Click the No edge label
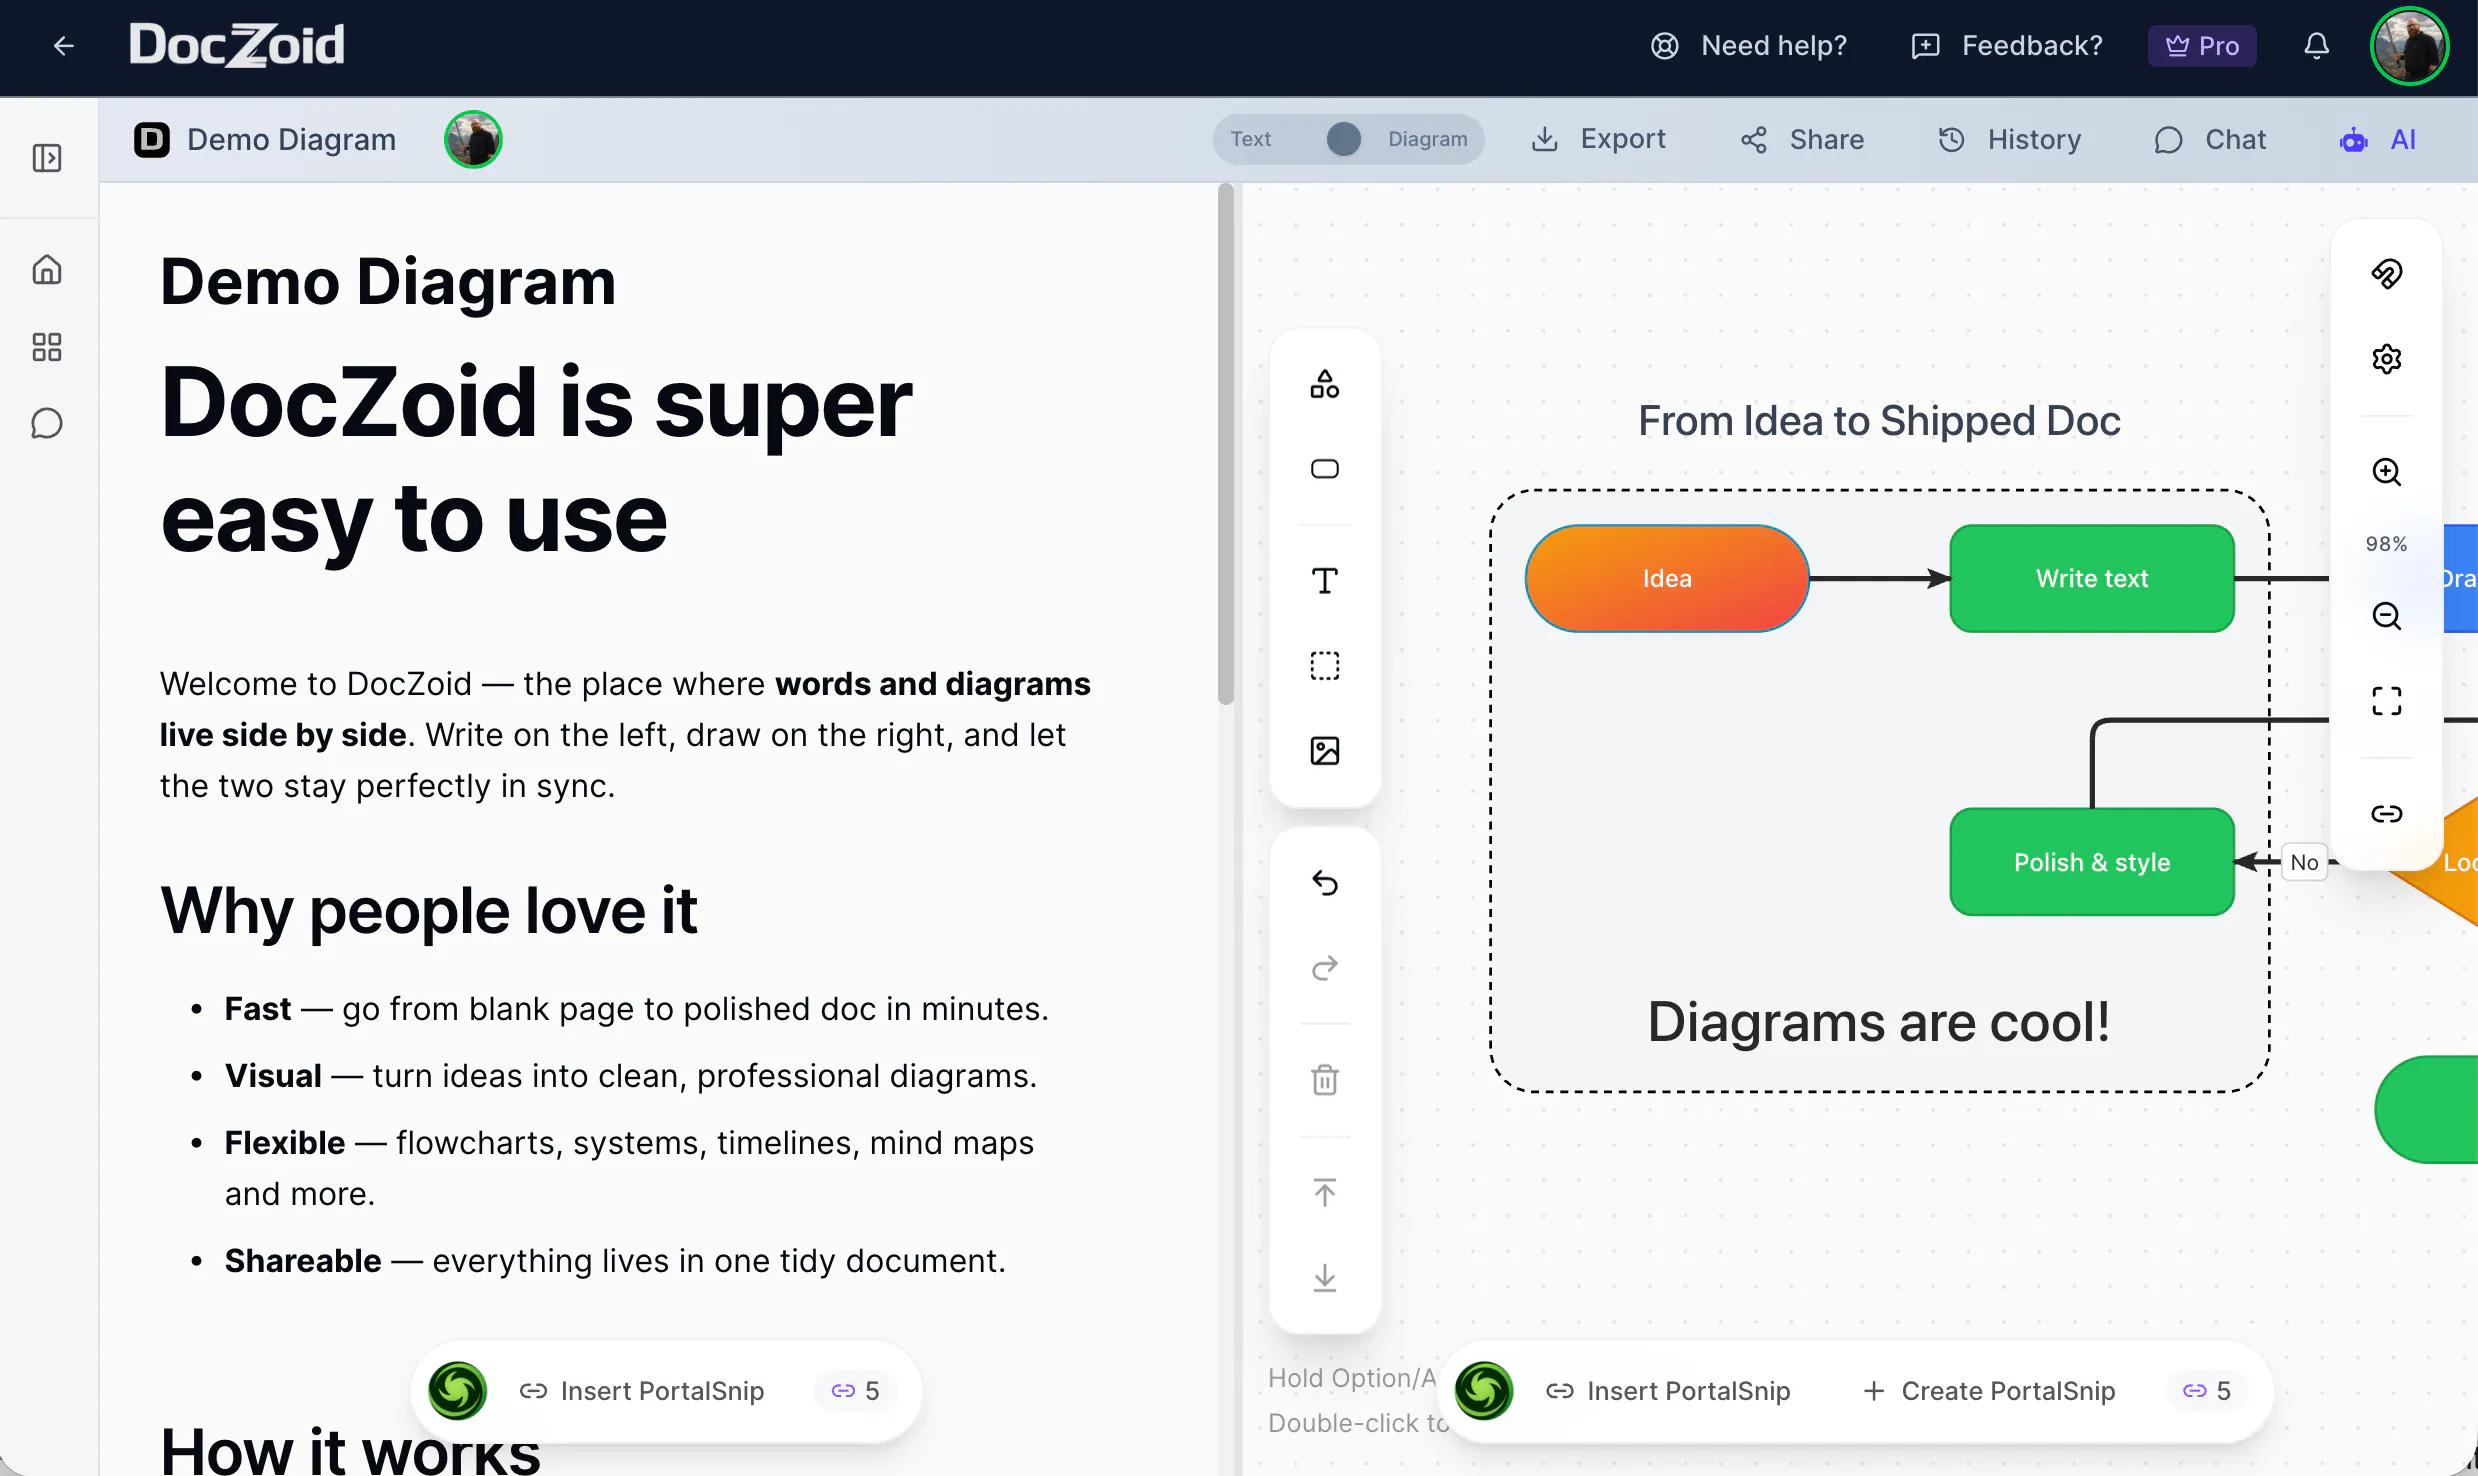This screenshot has width=2478, height=1476. point(2304,862)
